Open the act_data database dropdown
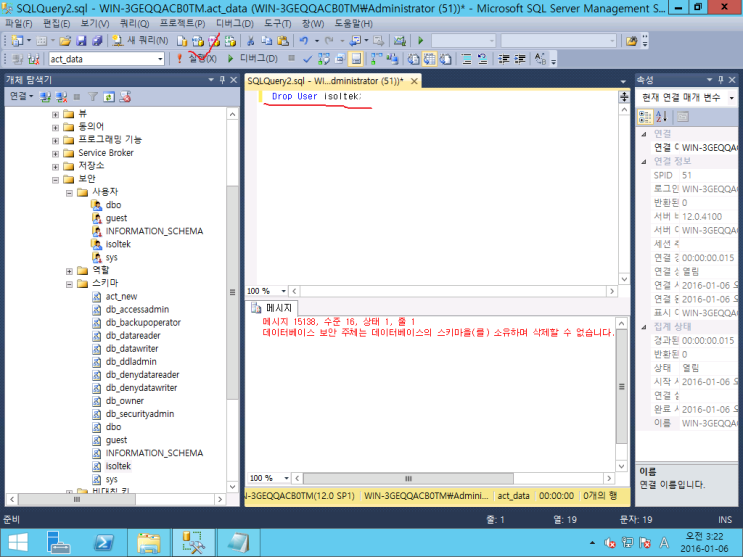Image resolution: width=743 pixels, height=557 pixels. pyautogui.click(x=160, y=59)
